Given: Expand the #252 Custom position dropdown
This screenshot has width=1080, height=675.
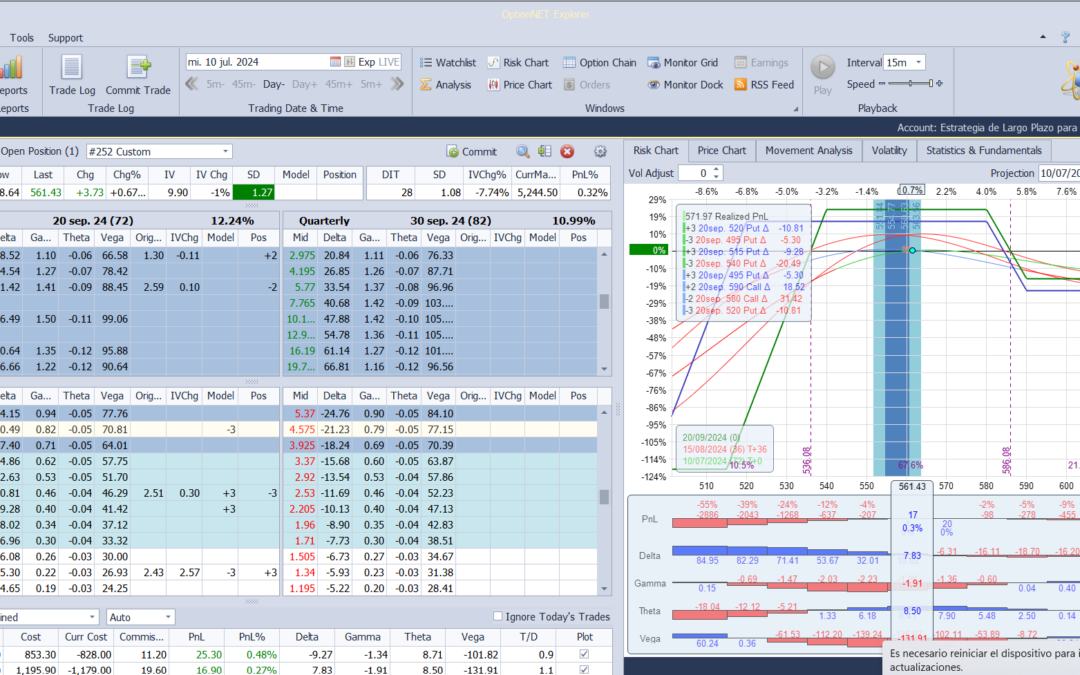Looking at the screenshot, I should (x=225, y=152).
